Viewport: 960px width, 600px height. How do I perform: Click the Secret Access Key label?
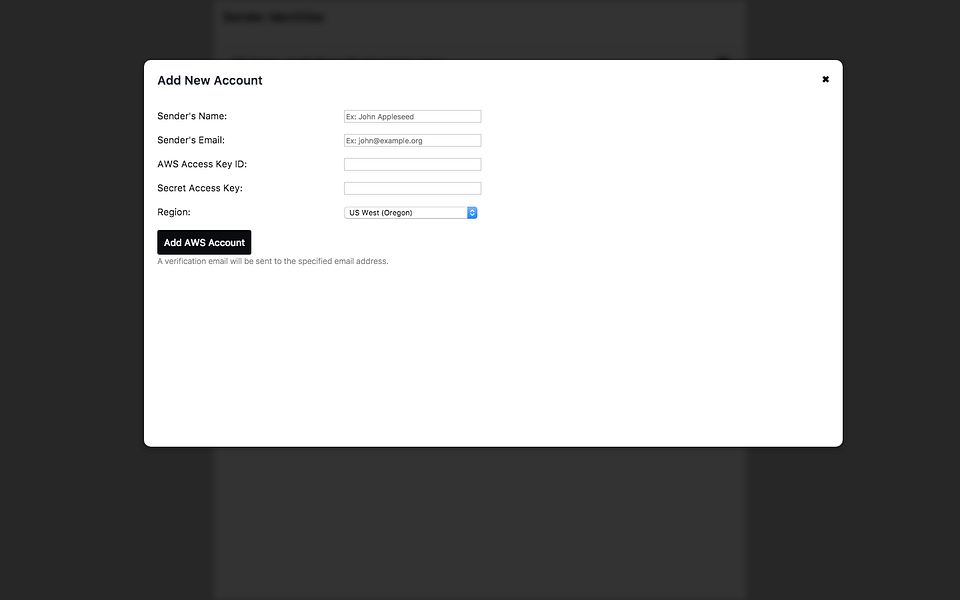[x=200, y=188]
